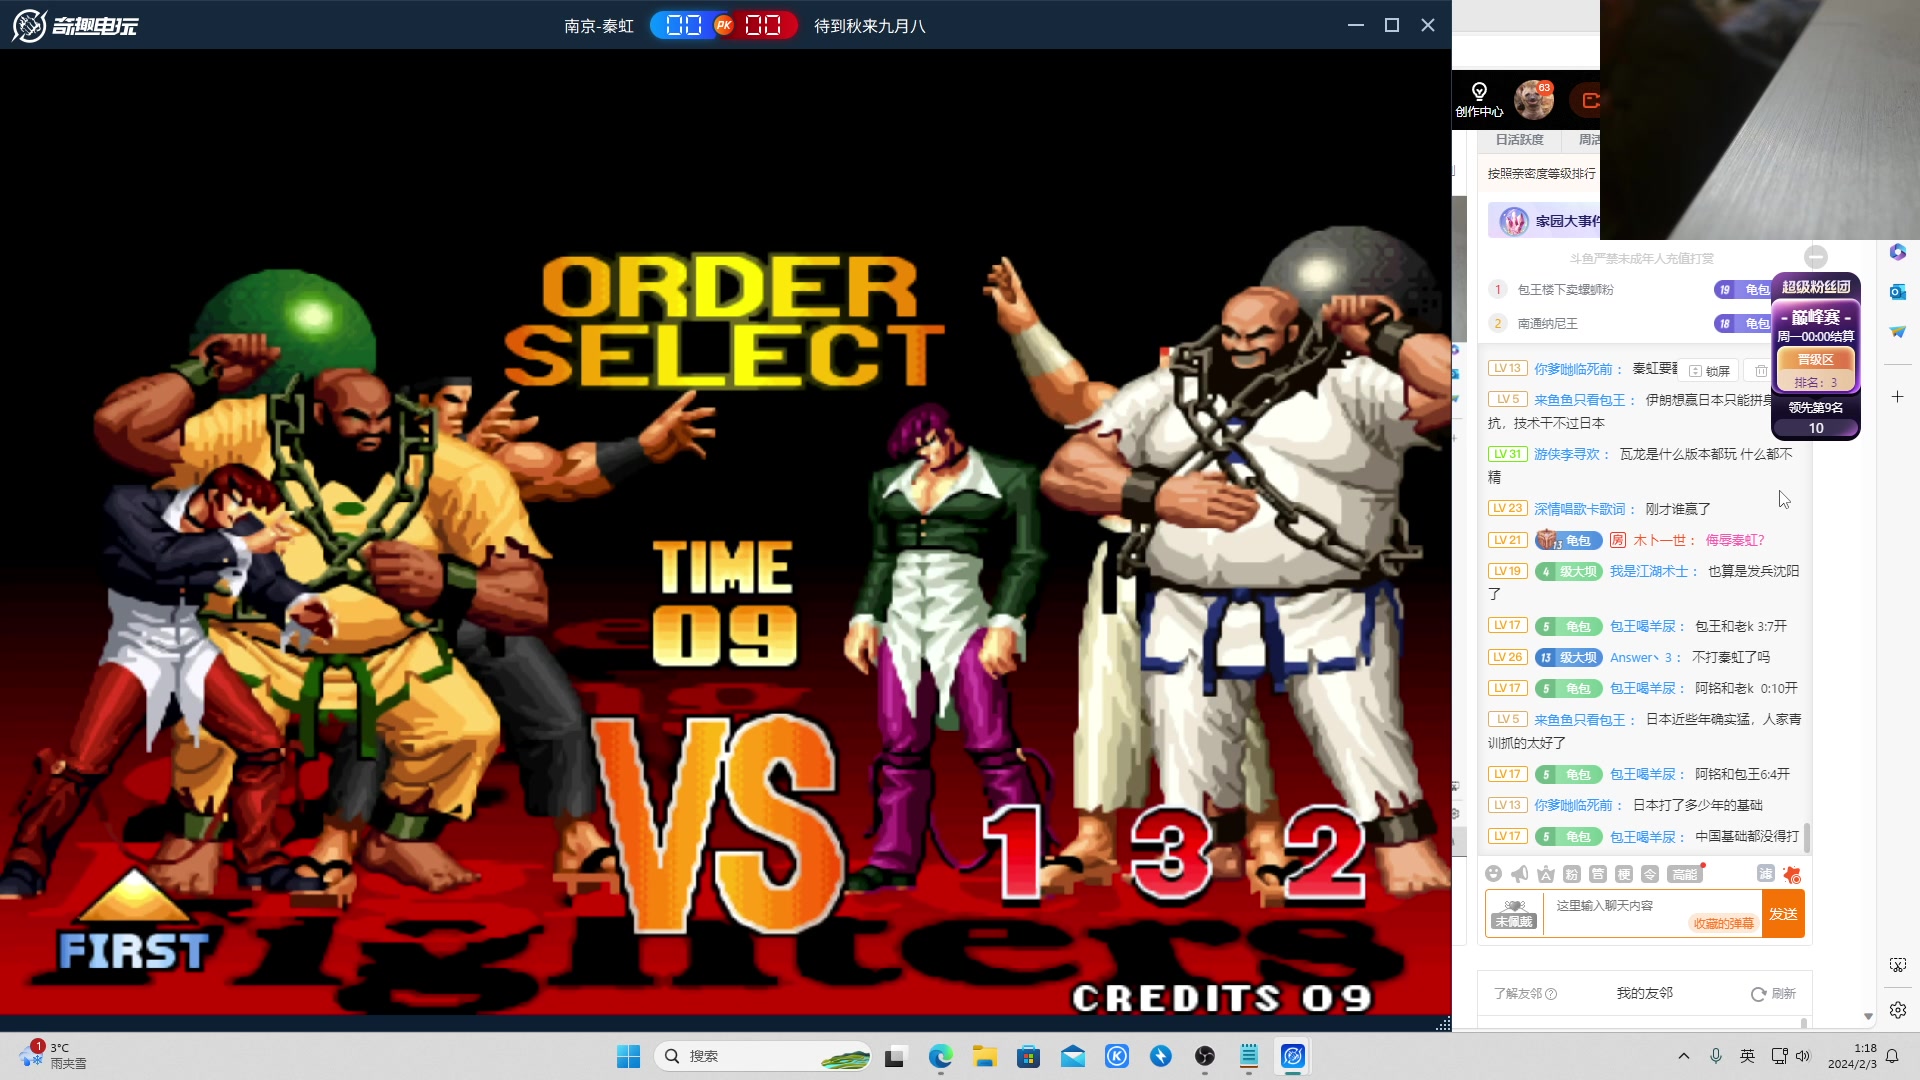Click the 了解友邻 help link

tap(1525, 993)
